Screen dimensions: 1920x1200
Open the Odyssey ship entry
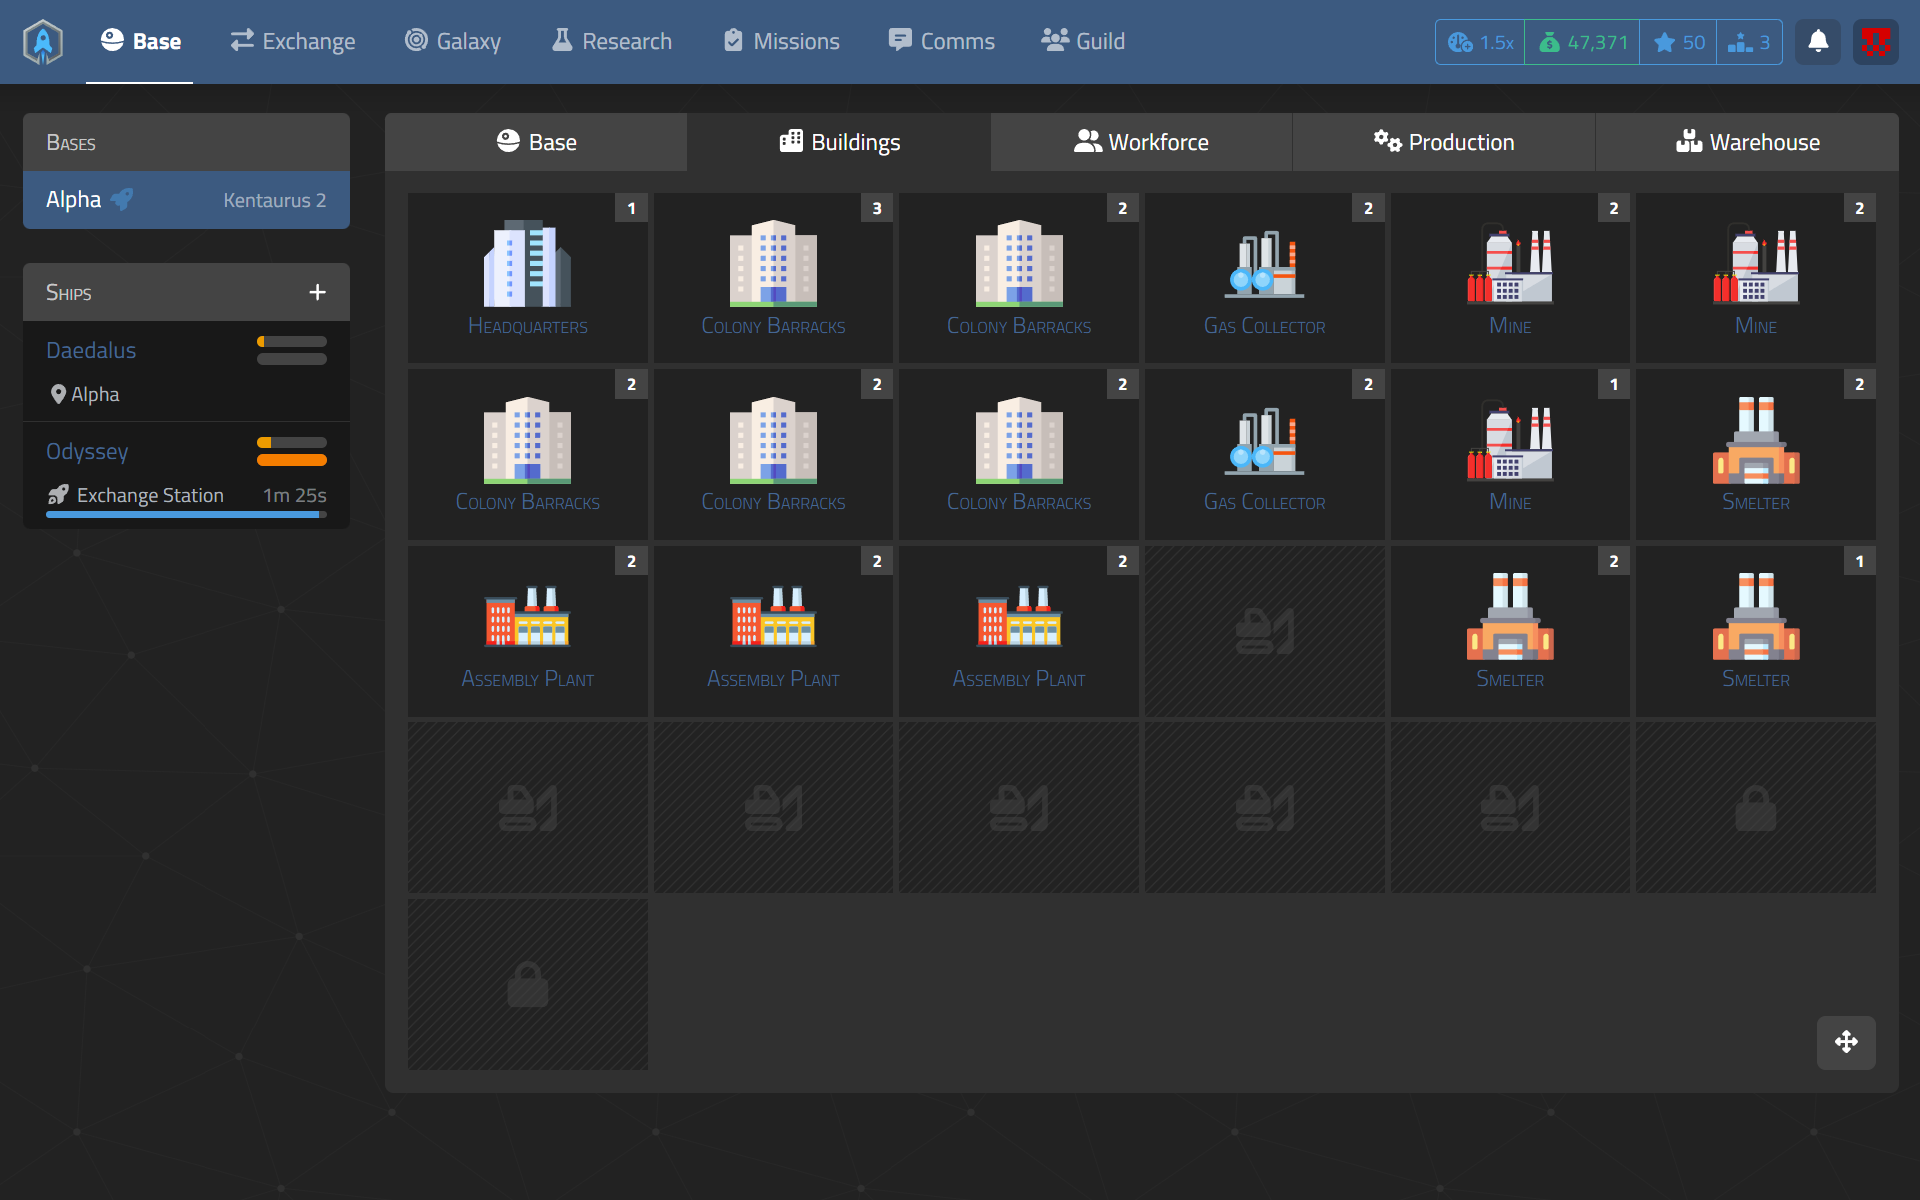click(x=87, y=451)
